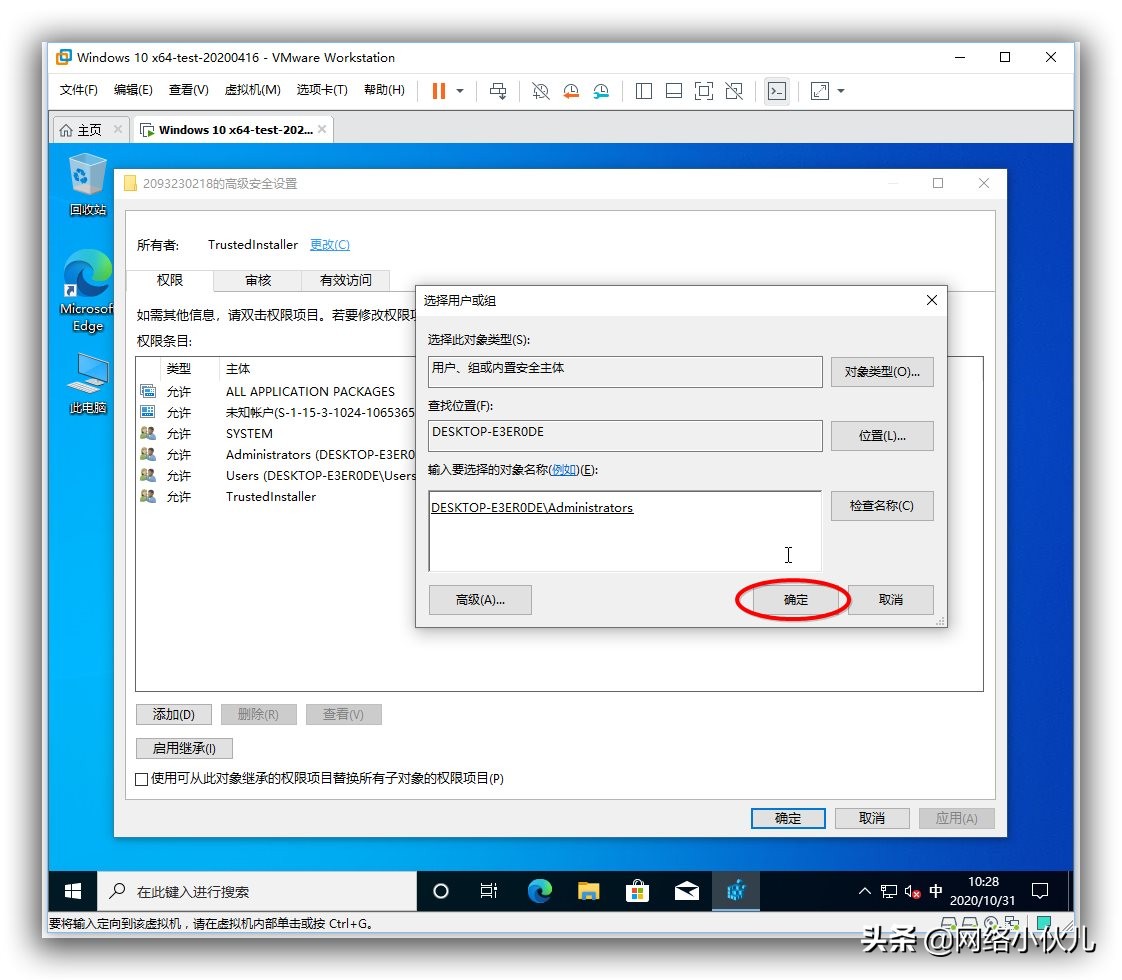This screenshot has height=980, width=1122.
Task: Select the SYSTEM permission entry
Action: pos(248,433)
